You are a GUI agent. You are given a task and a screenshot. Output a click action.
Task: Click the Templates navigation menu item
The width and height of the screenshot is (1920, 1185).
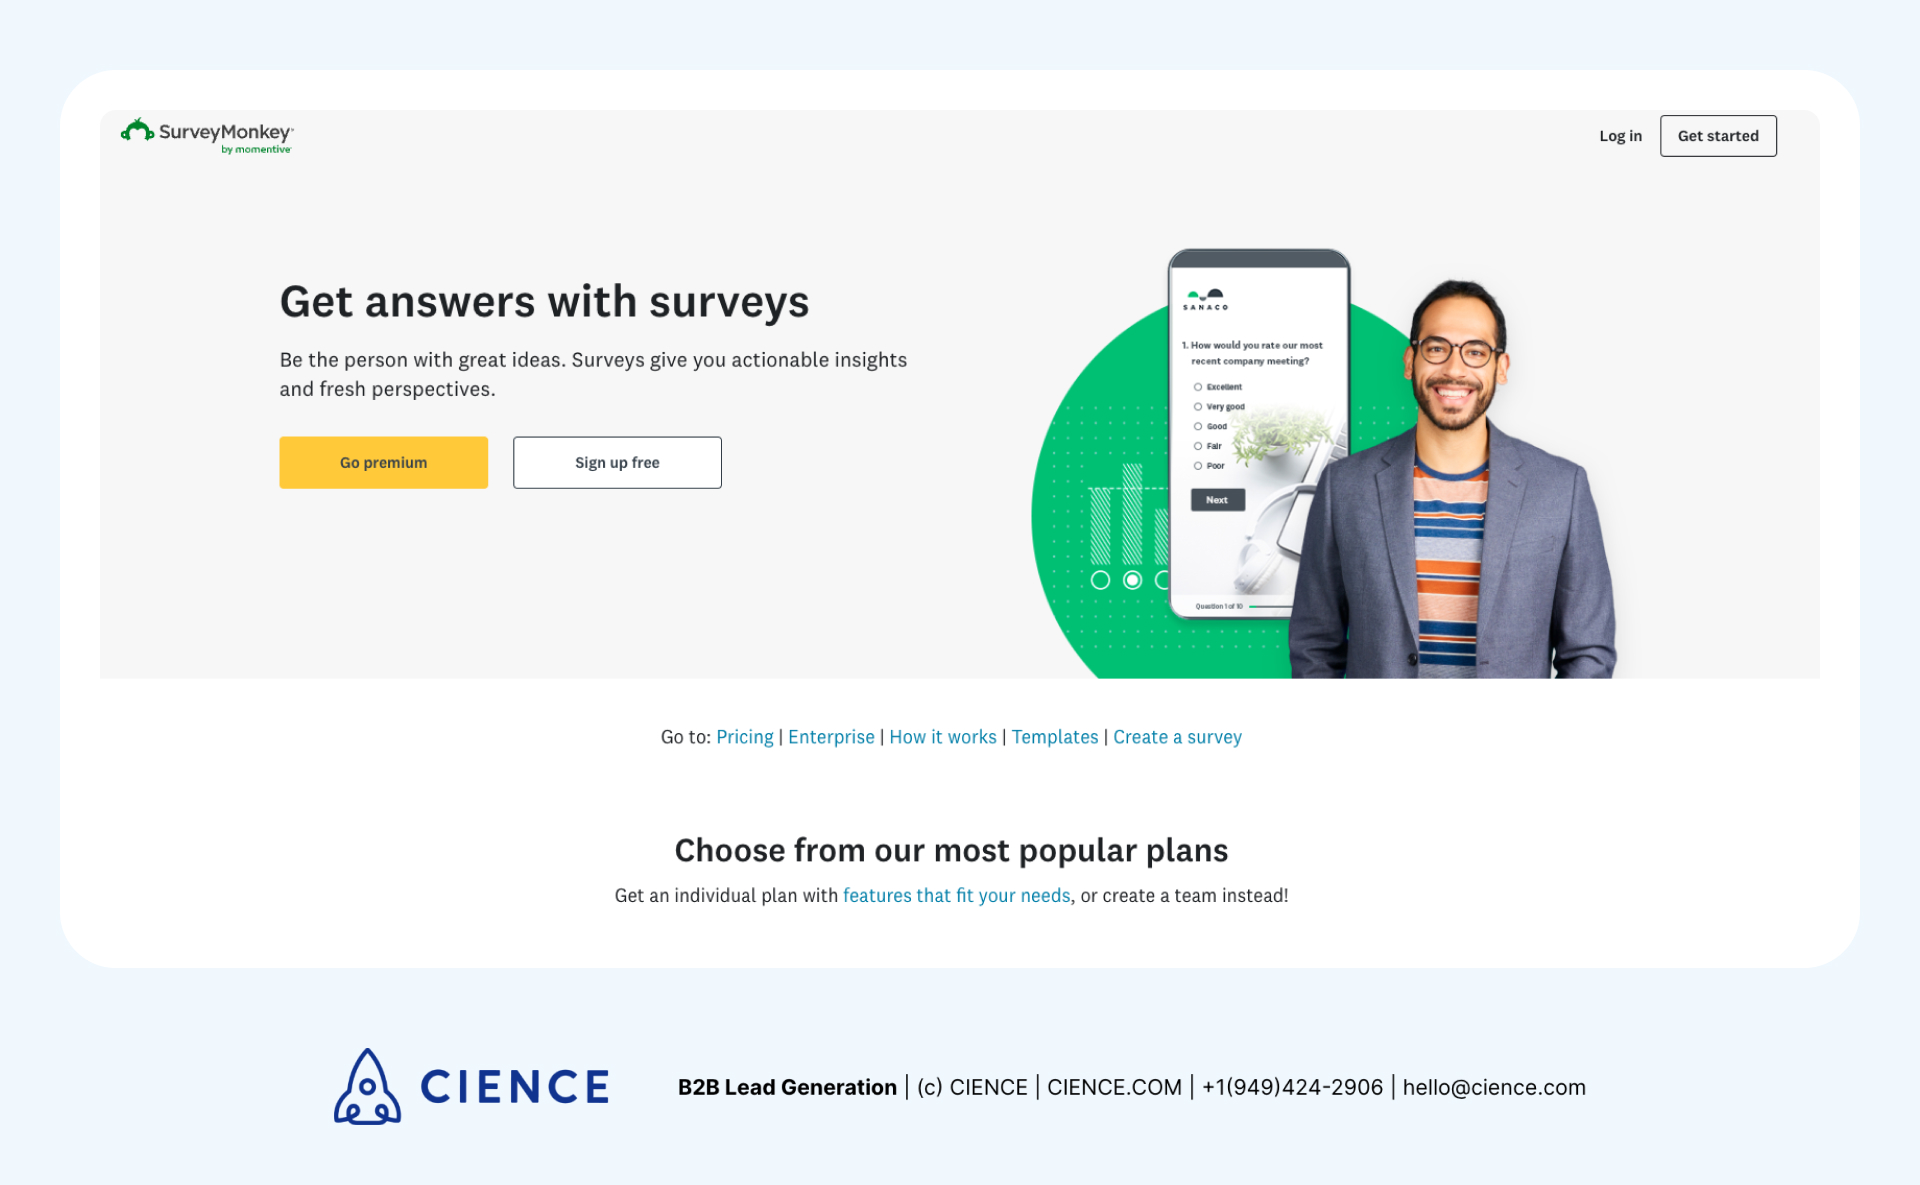point(1053,737)
